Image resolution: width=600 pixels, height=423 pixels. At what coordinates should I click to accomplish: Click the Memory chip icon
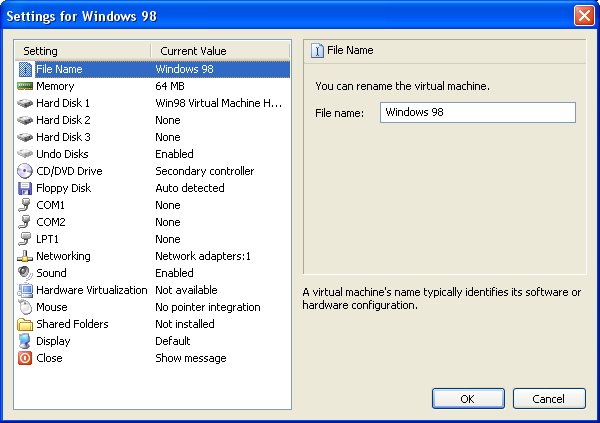pyautogui.click(x=25, y=86)
